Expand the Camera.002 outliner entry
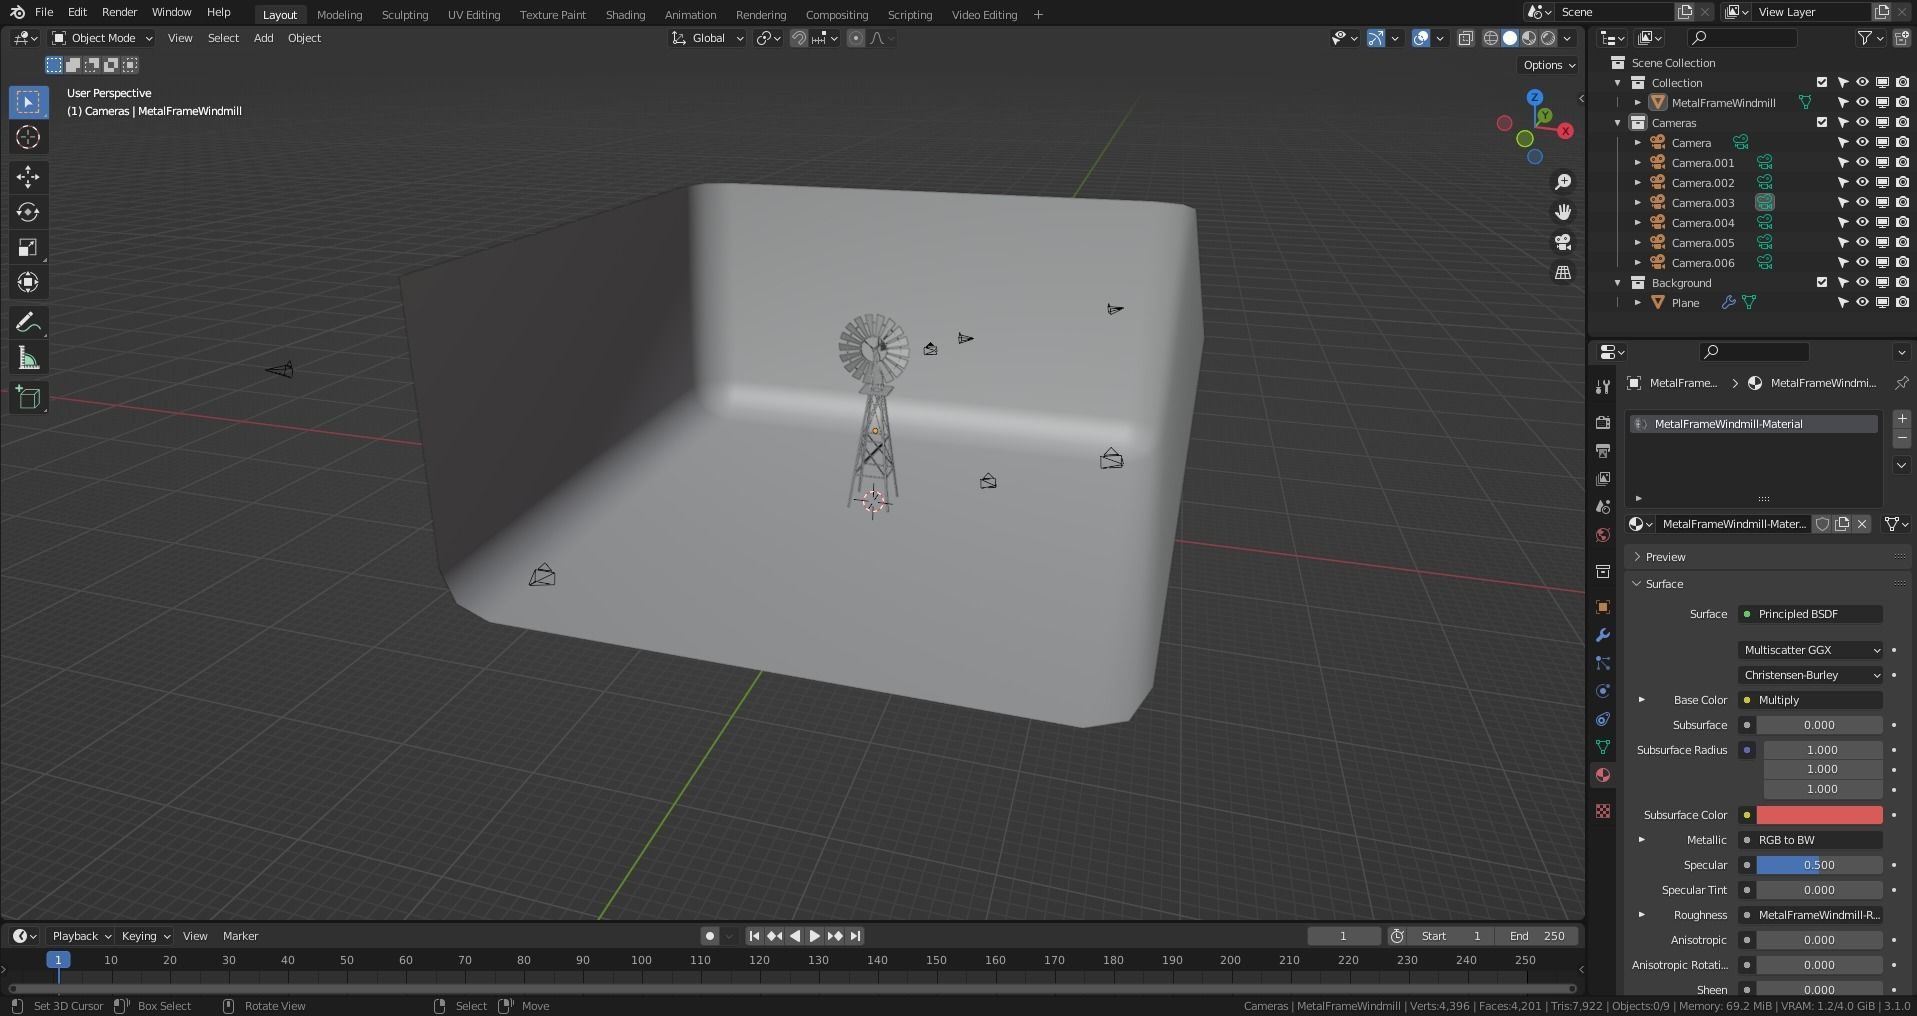Screen dimensions: 1917x1016 [x=1638, y=183]
